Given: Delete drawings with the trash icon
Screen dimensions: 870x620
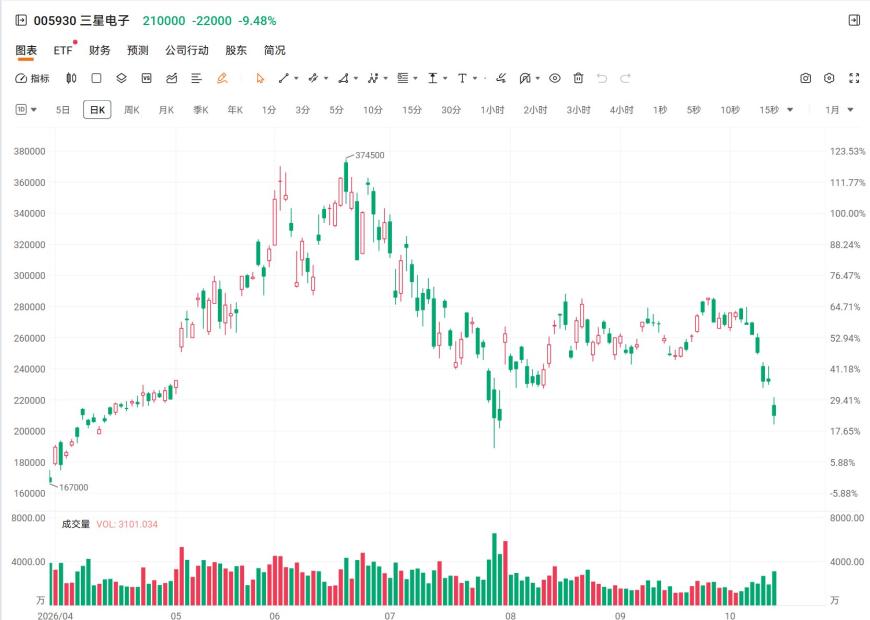Looking at the screenshot, I should click(x=578, y=78).
